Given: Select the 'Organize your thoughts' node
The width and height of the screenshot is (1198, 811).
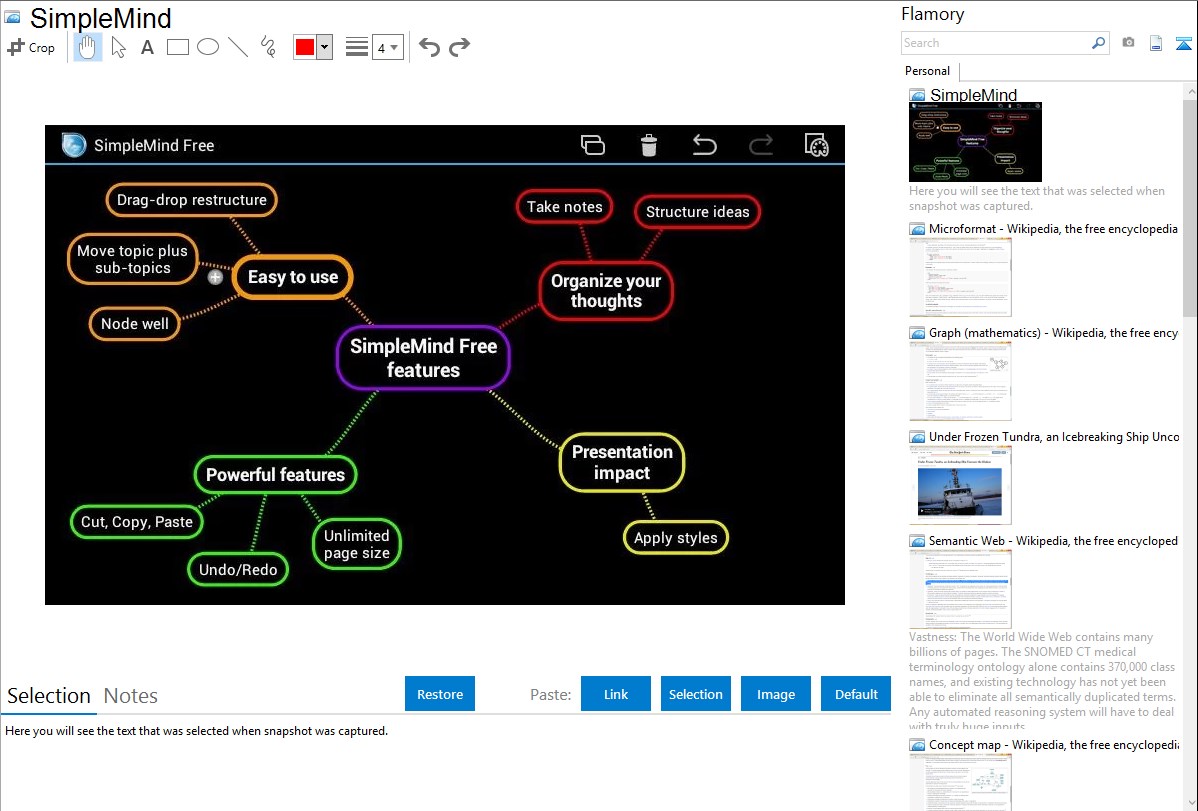Looking at the screenshot, I should point(606,290).
